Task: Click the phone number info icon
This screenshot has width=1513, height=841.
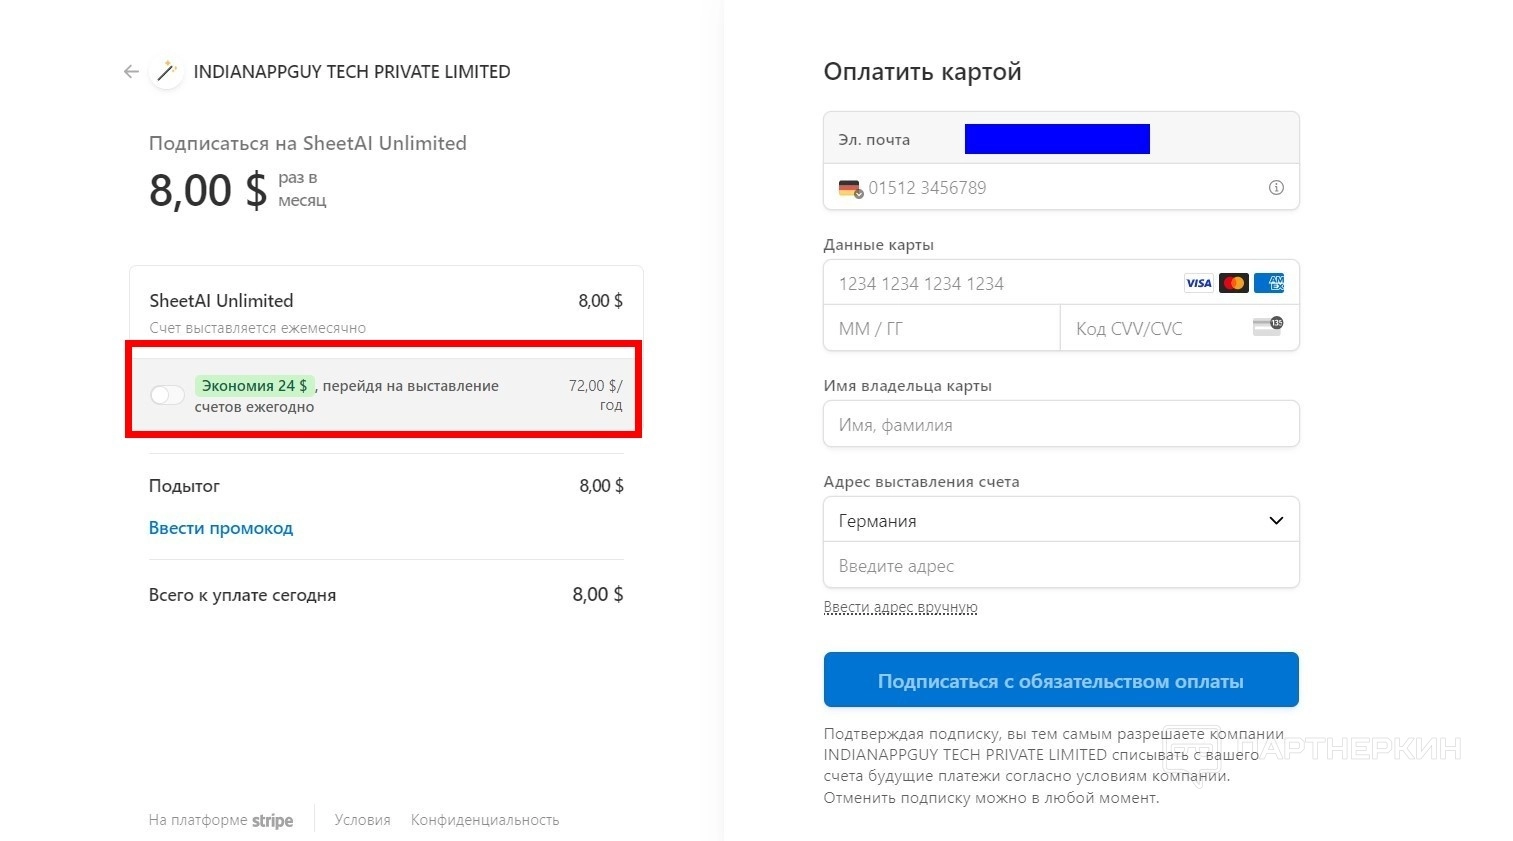Action: pos(1276,188)
